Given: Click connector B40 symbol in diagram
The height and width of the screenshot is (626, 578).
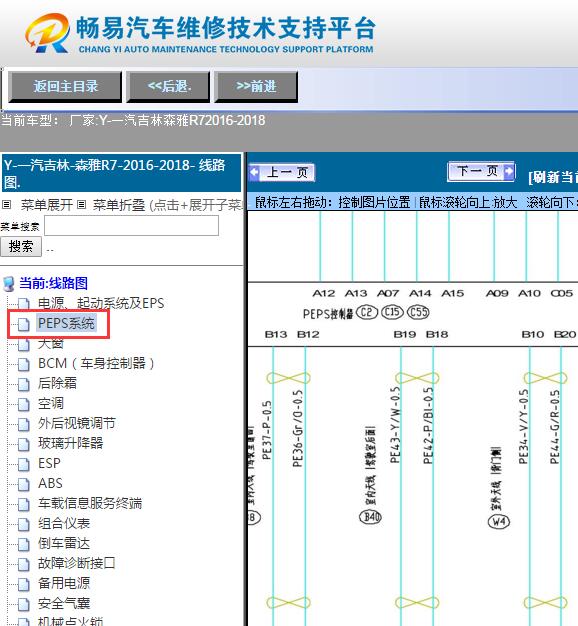Looking at the screenshot, I should click(x=370, y=517).
